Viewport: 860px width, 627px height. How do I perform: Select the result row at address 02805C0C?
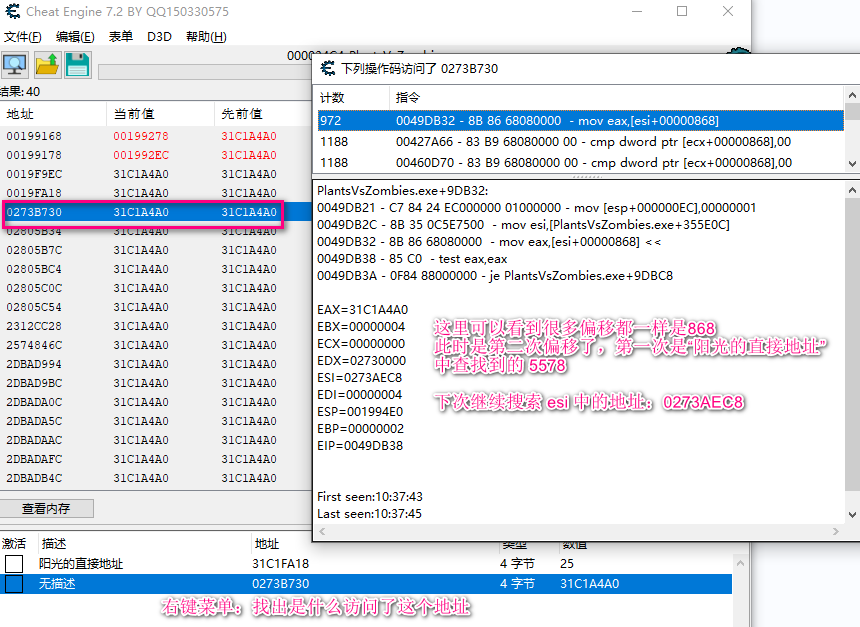[x=156, y=288]
